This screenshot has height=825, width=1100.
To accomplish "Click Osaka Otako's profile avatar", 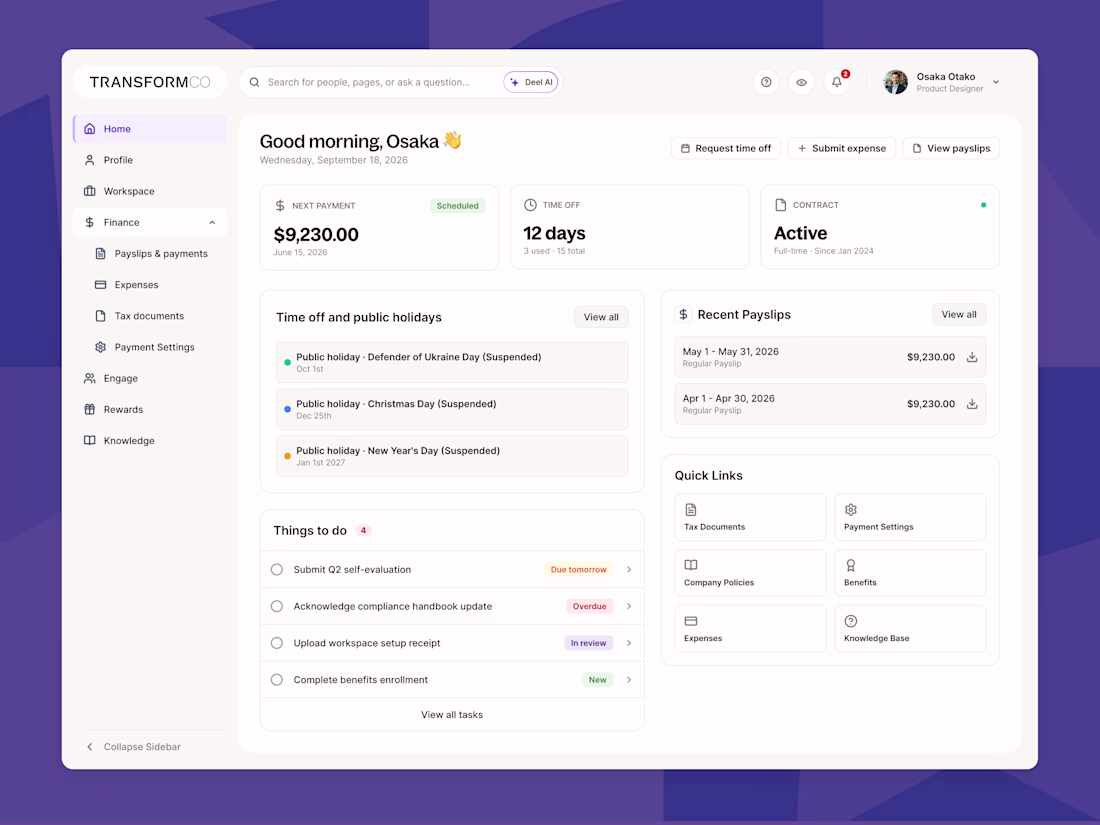I will [895, 82].
